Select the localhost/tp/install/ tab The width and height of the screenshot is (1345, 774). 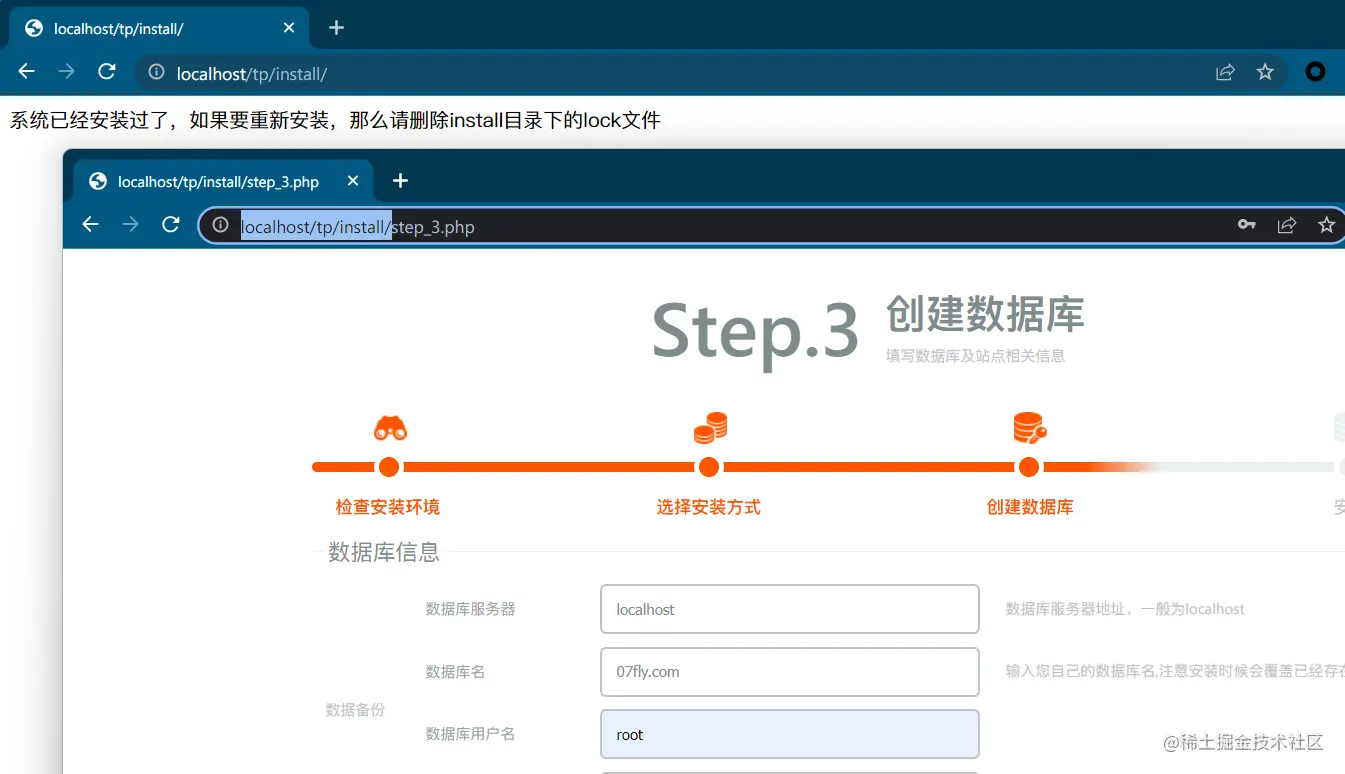click(x=160, y=28)
